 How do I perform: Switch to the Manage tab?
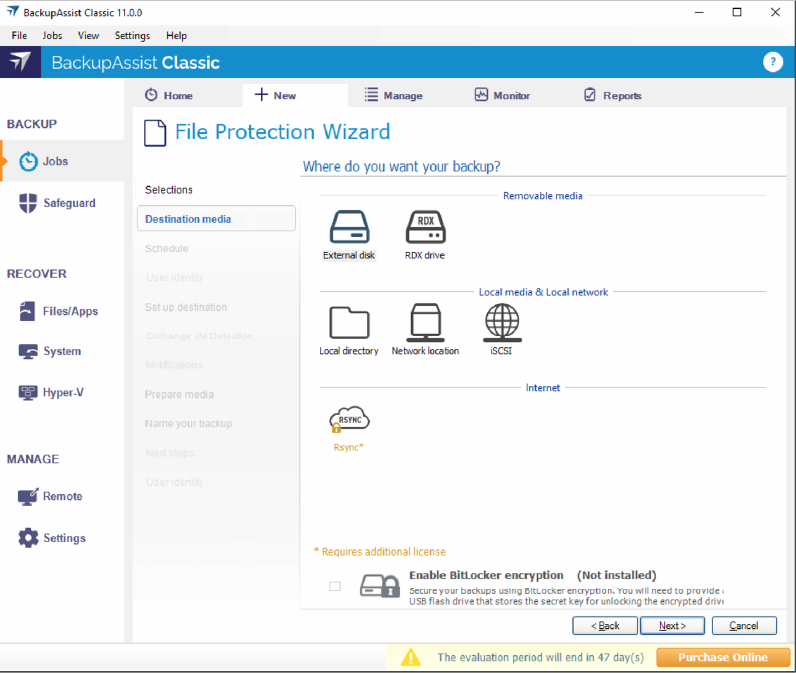392,96
